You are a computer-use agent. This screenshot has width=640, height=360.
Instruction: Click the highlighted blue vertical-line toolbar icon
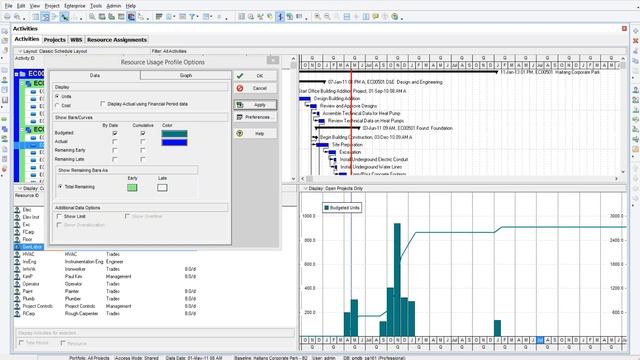pyautogui.click(x=280, y=17)
